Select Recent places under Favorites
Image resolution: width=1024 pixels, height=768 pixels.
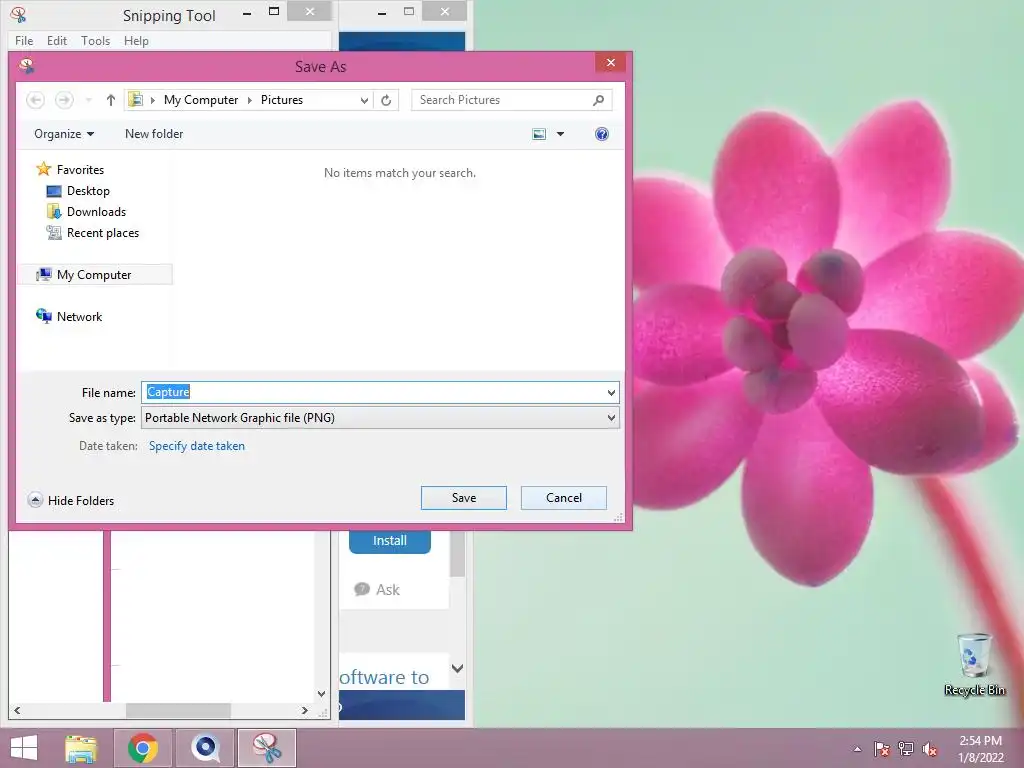pyautogui.click(x=93, y=232)
